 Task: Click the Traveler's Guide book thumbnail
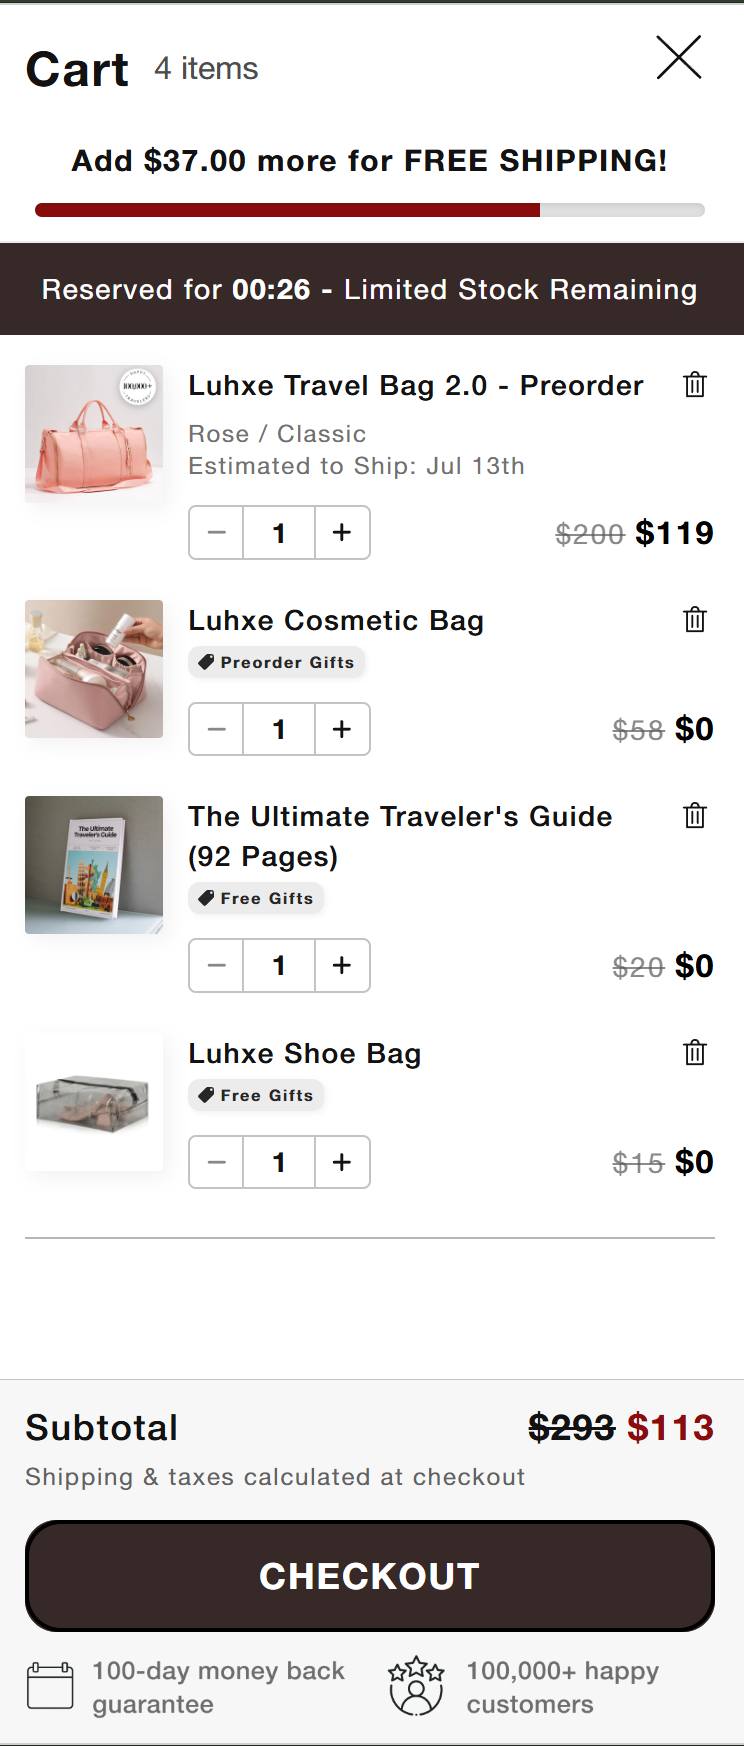click(94, 865)
